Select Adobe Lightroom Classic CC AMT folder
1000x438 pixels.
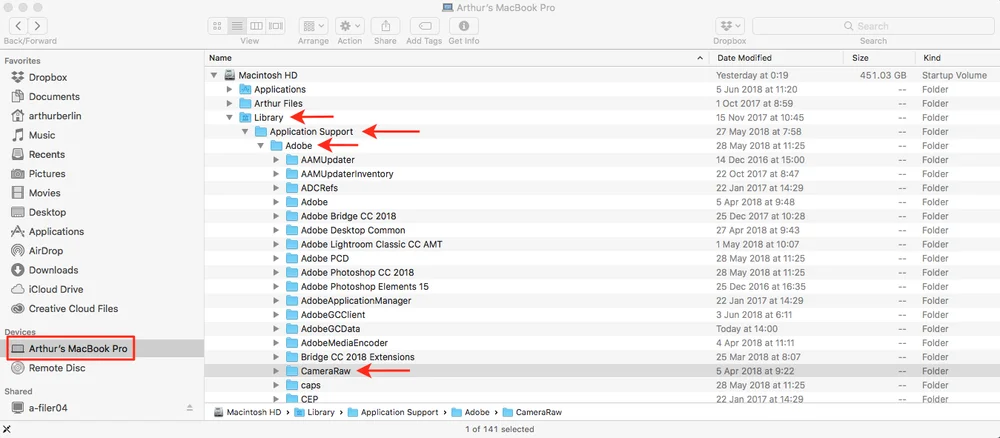(x=601, y=244)
